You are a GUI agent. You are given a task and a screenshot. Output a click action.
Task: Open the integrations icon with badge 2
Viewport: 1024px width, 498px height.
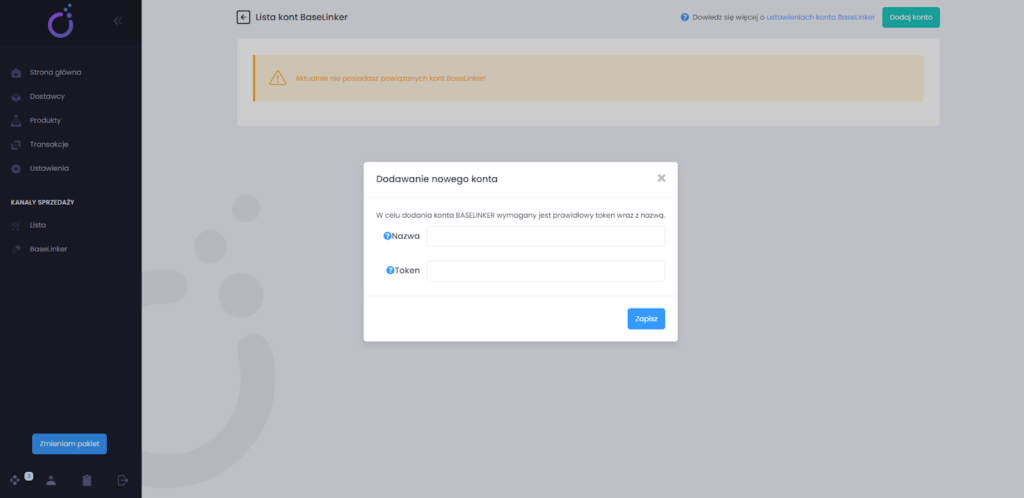16,480
